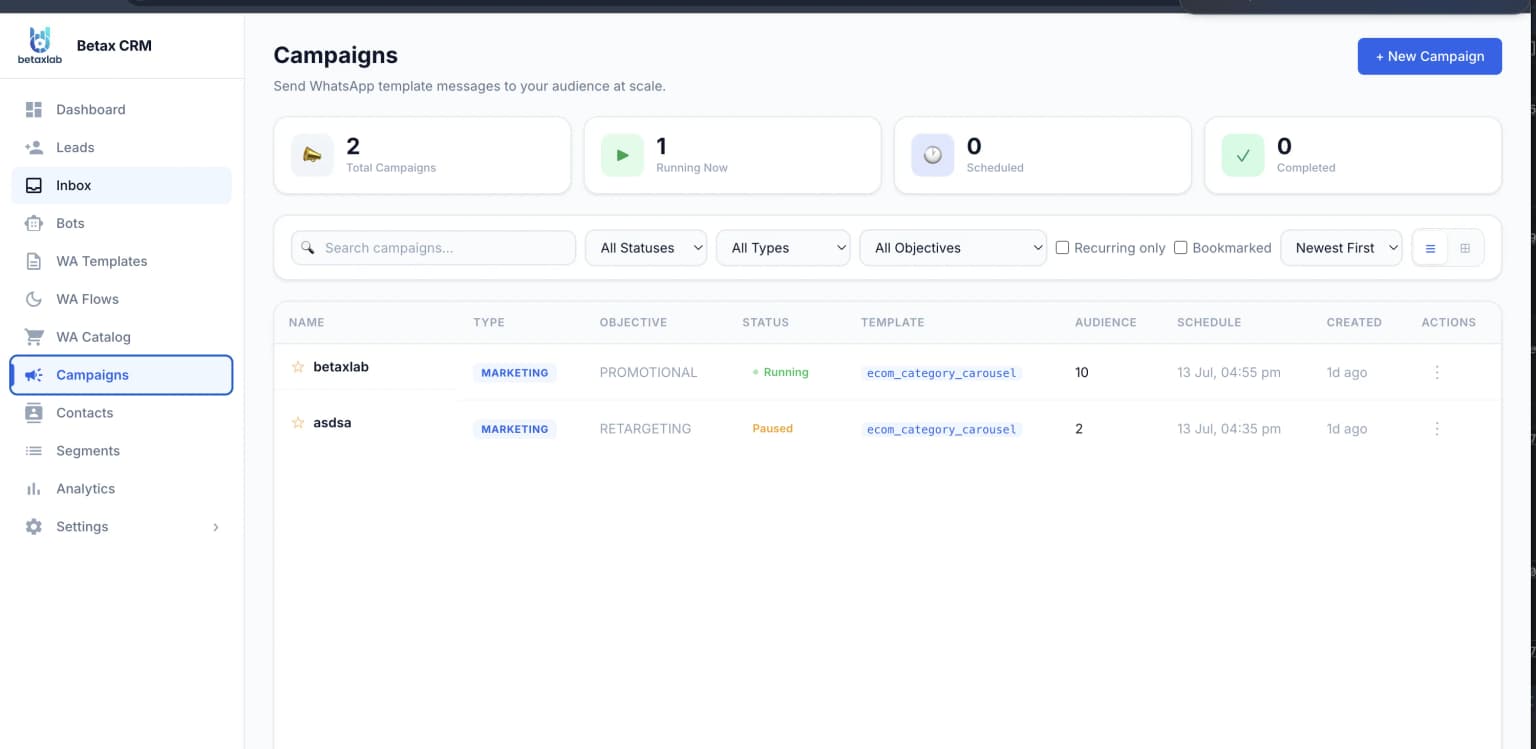
Task: Click the Analytics bar chart icon
Action: click(x=34, y=489)
